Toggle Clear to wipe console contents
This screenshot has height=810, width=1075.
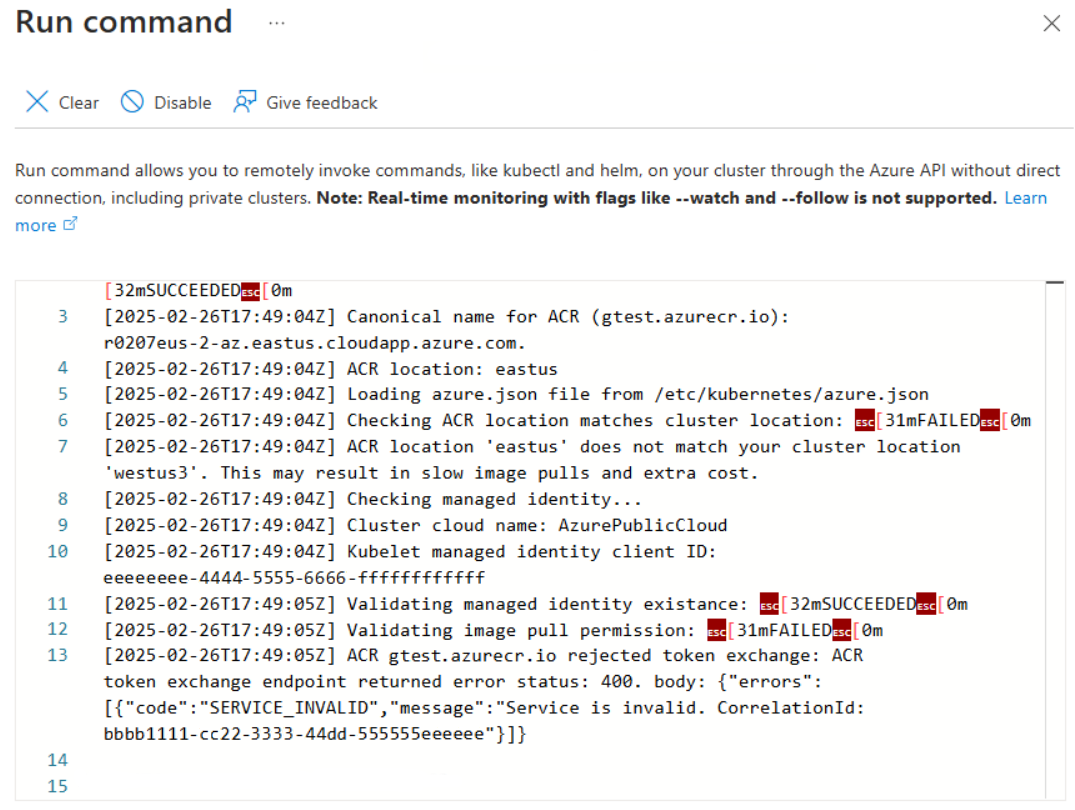point(79,102)
